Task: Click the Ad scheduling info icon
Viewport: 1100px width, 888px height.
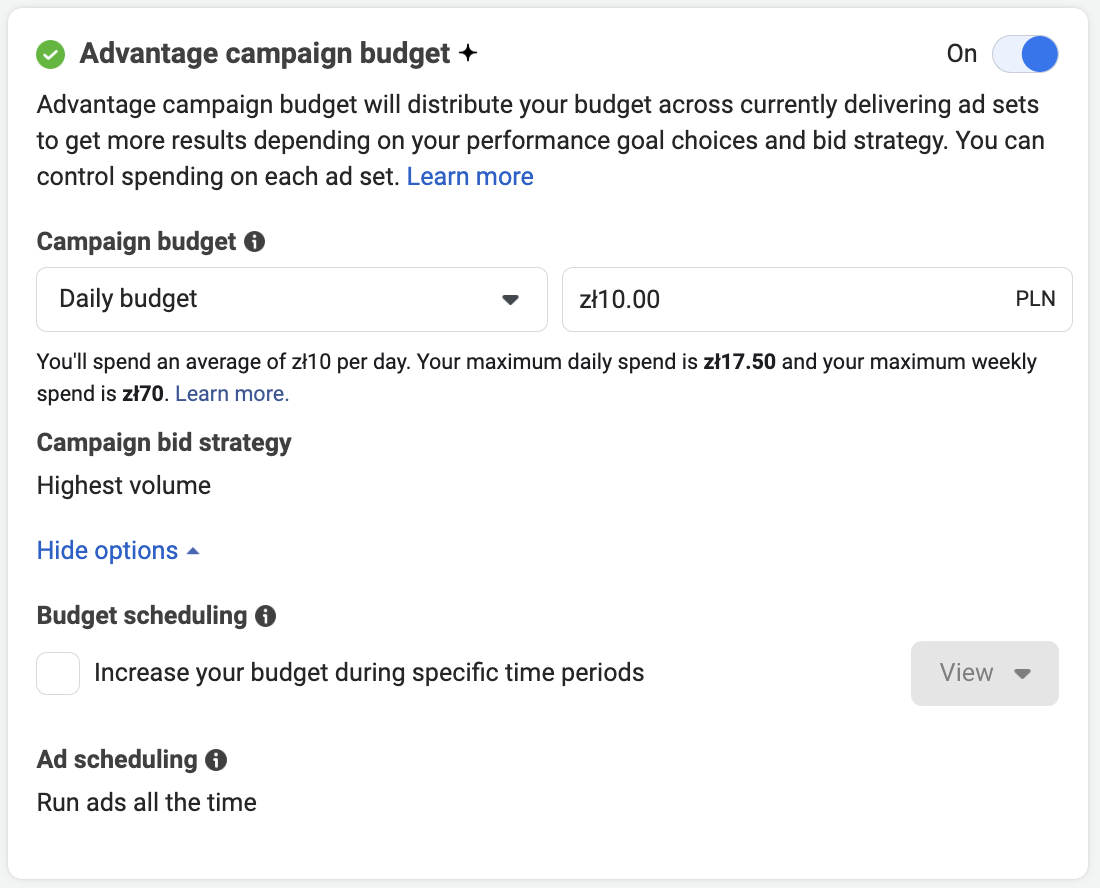Action: click(216, 760)
